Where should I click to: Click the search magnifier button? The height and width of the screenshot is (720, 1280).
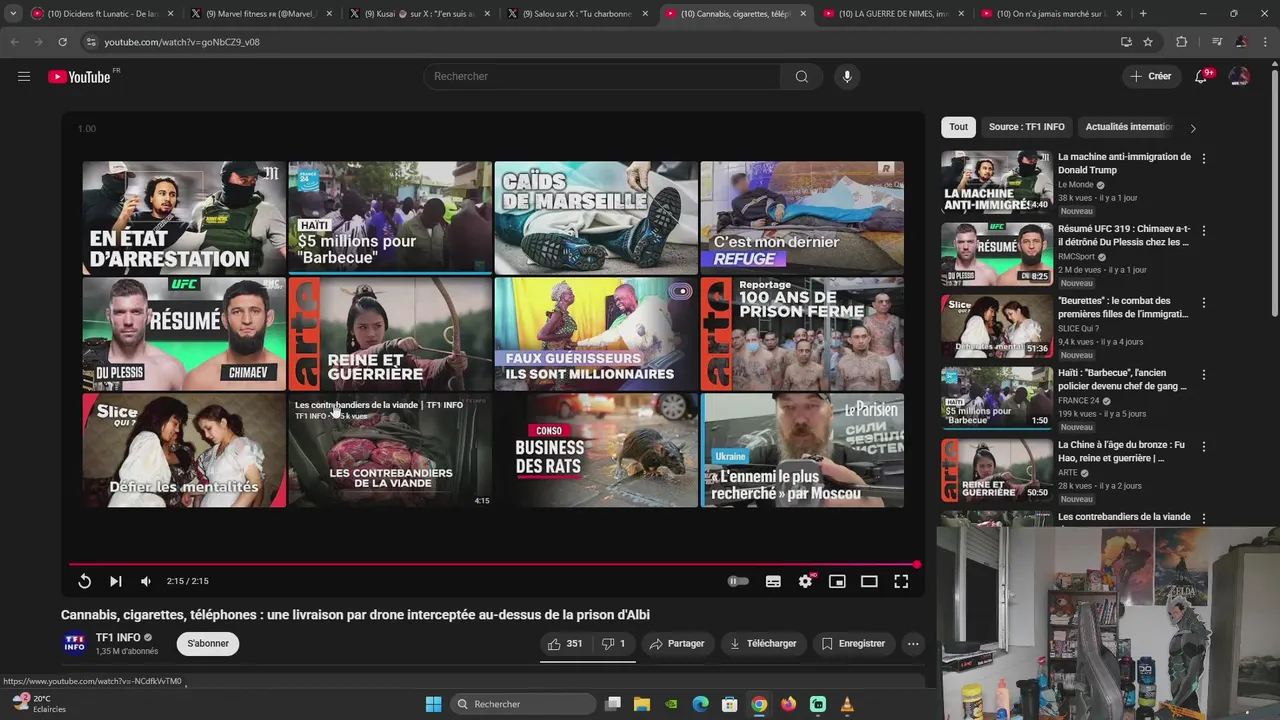tap(801, 76)
